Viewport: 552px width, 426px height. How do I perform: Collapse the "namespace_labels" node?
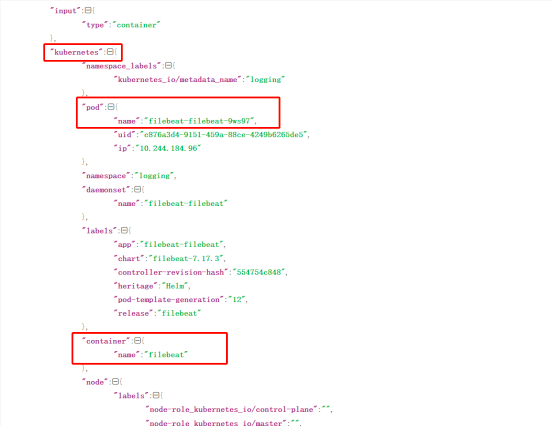coord(168,65)
